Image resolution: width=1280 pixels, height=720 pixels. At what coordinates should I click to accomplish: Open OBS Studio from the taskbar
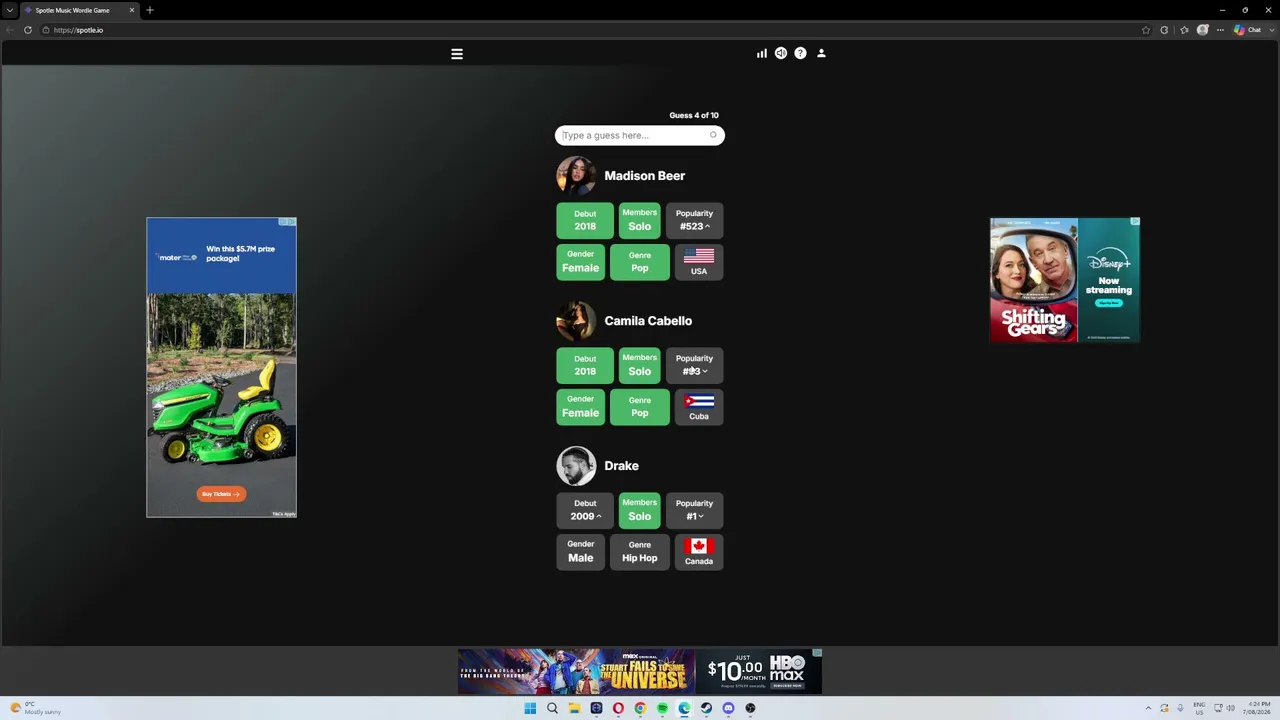750,709
